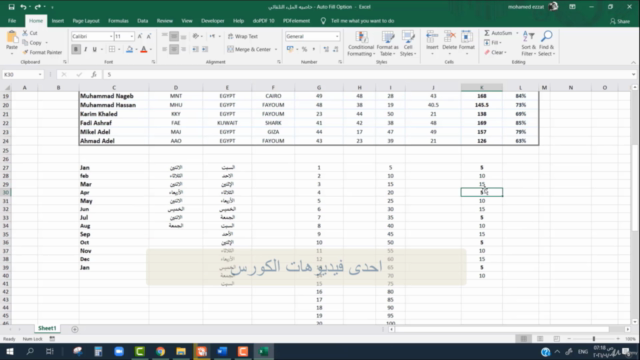The height and width of the screenshot is (360, 640).
Task: Toggle middle vertical alignment
Action: point(174,36)
